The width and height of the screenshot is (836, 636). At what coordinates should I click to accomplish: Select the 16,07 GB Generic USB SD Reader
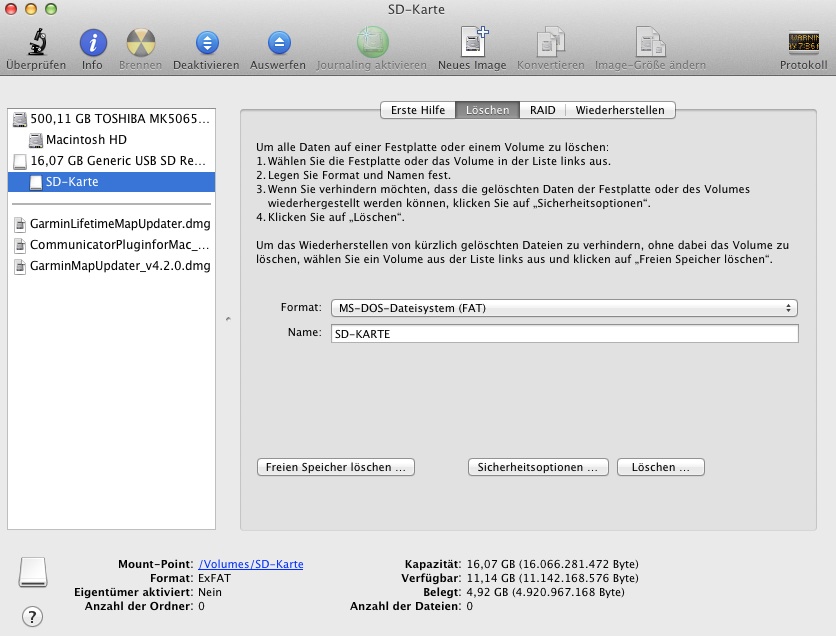[x=111, y=160]
